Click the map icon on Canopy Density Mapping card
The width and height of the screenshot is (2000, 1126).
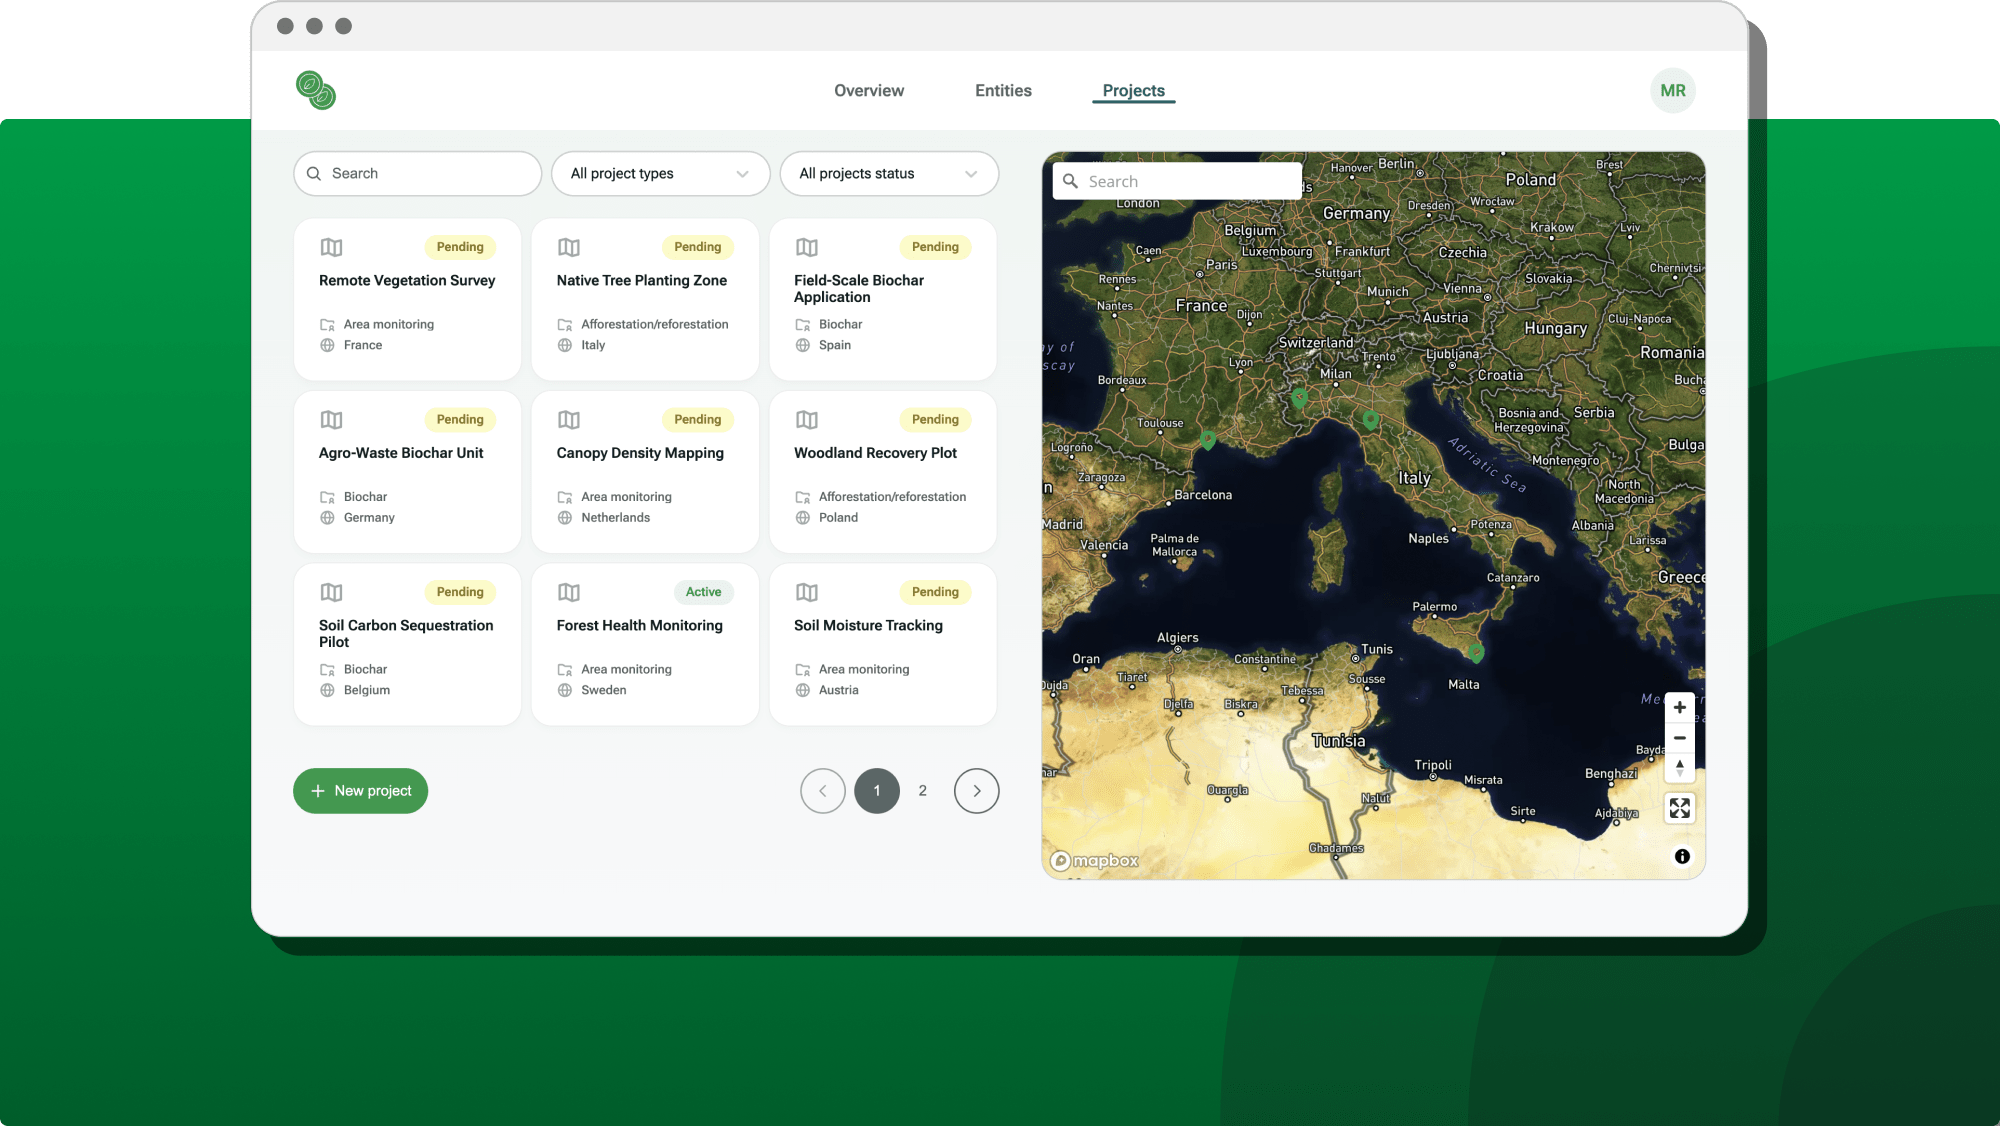click(x=569, y=420)
